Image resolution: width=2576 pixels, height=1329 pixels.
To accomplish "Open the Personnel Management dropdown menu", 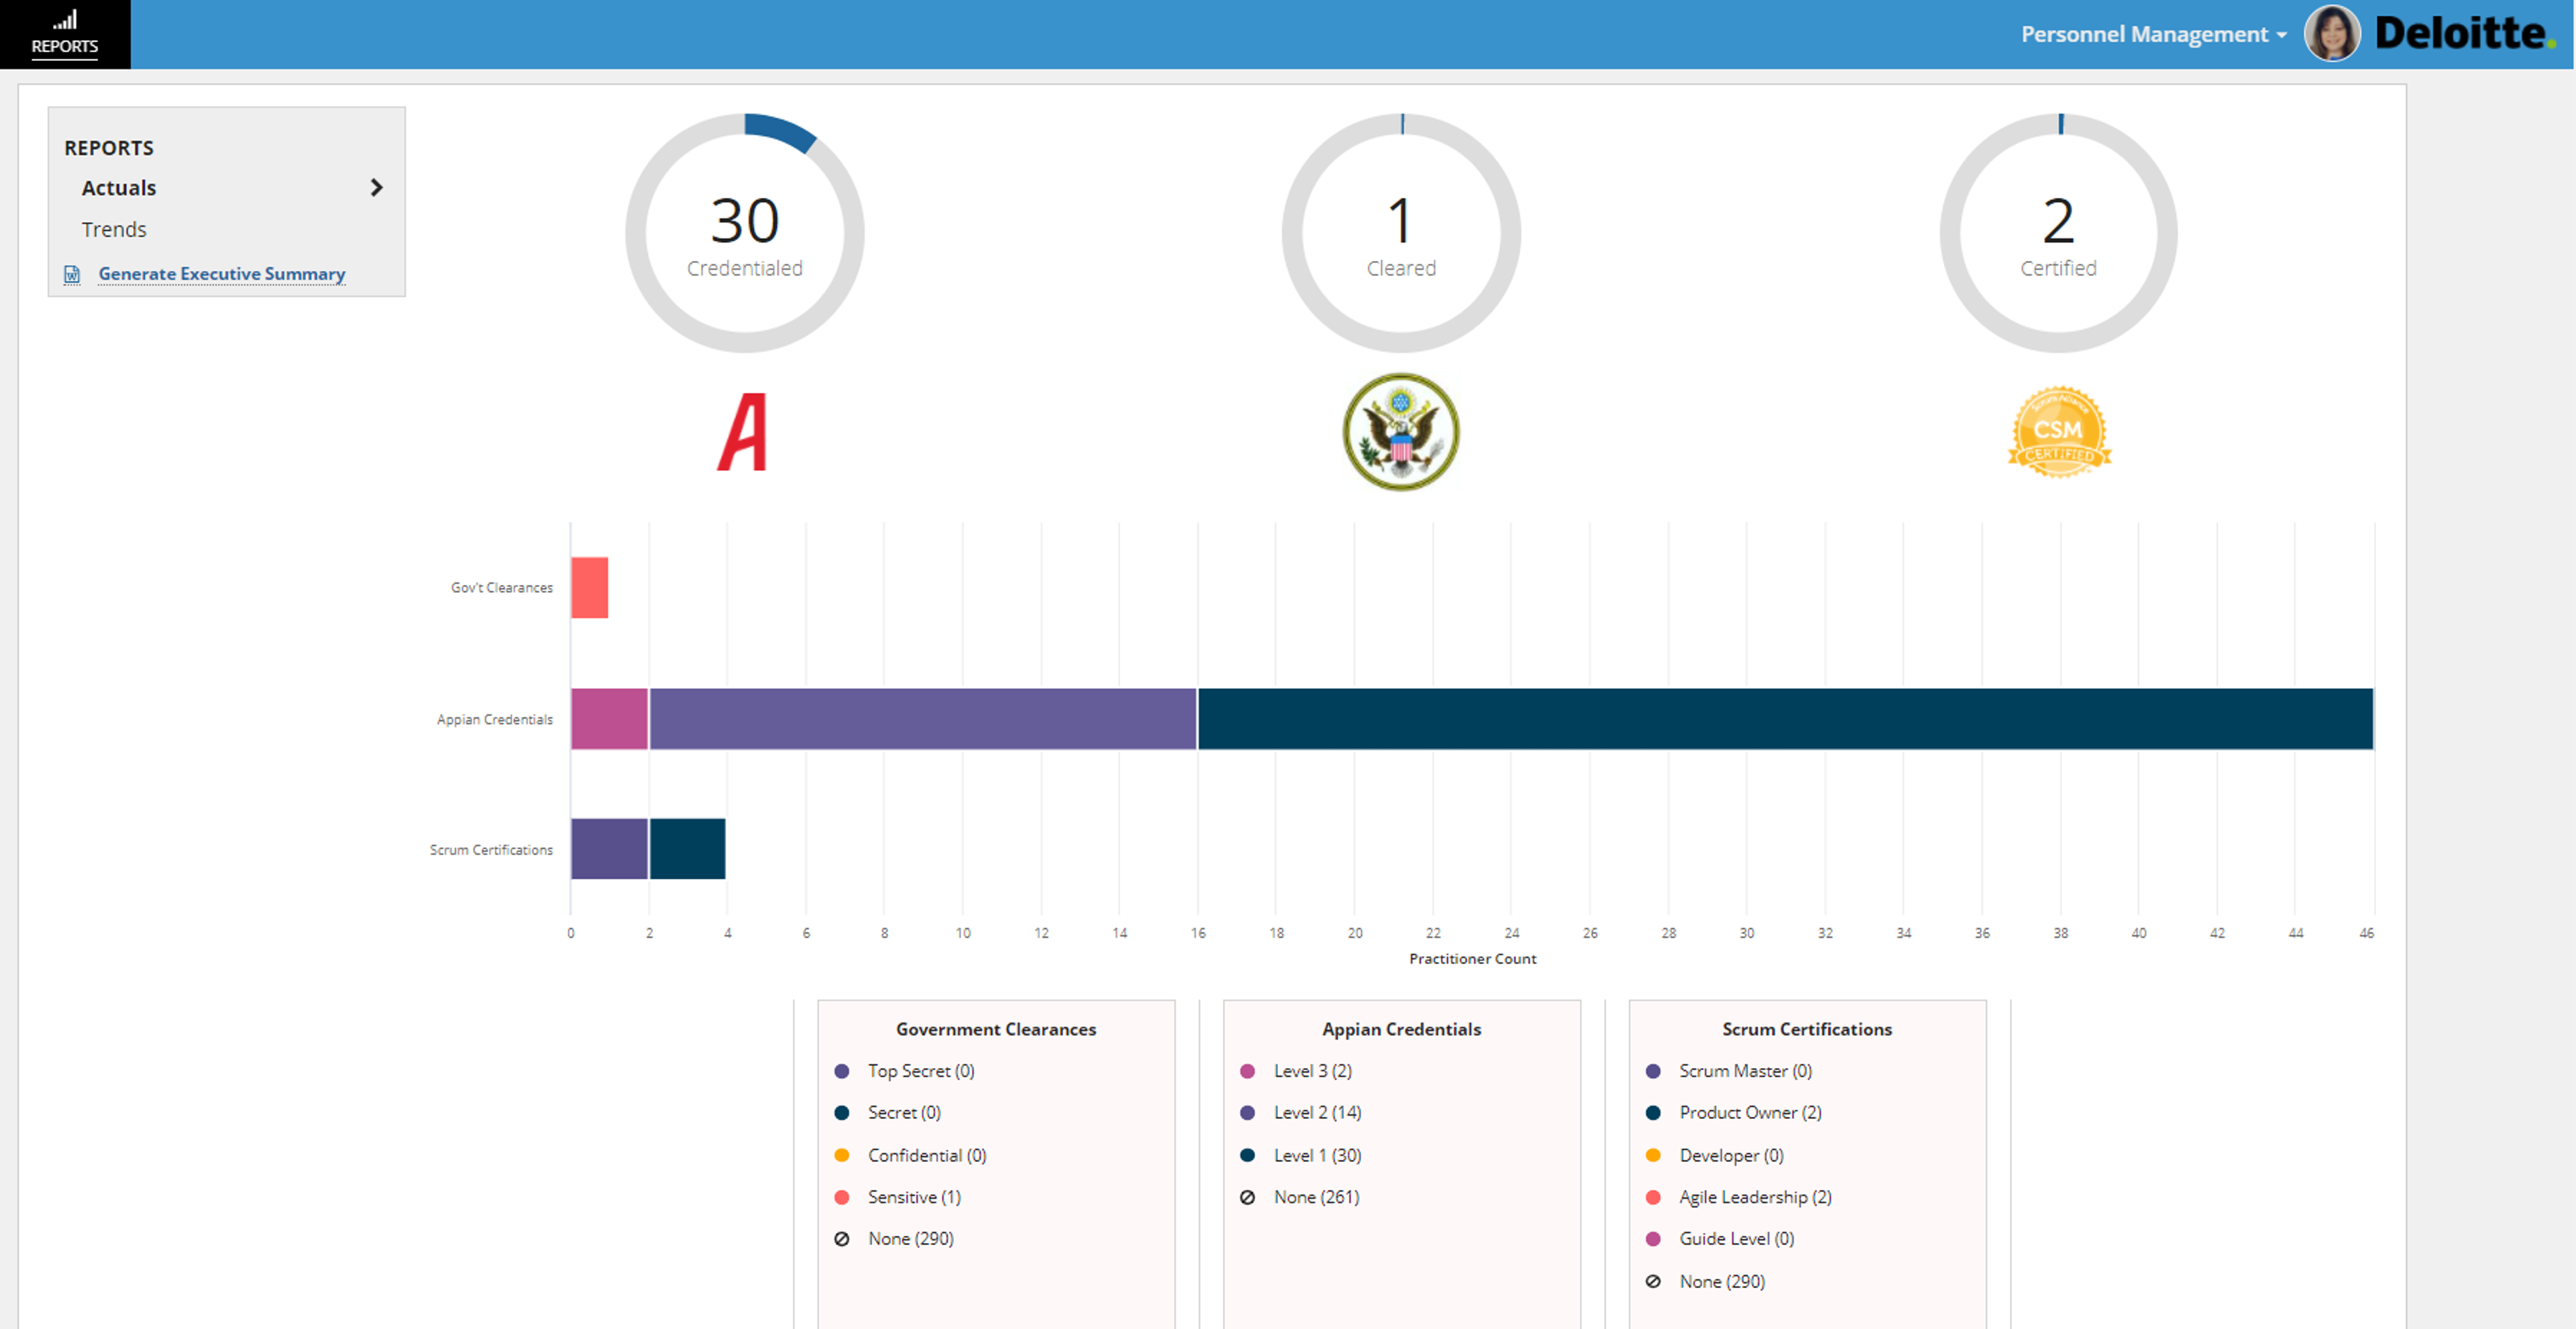I will pyautogui.click(x=2153, y=34).
